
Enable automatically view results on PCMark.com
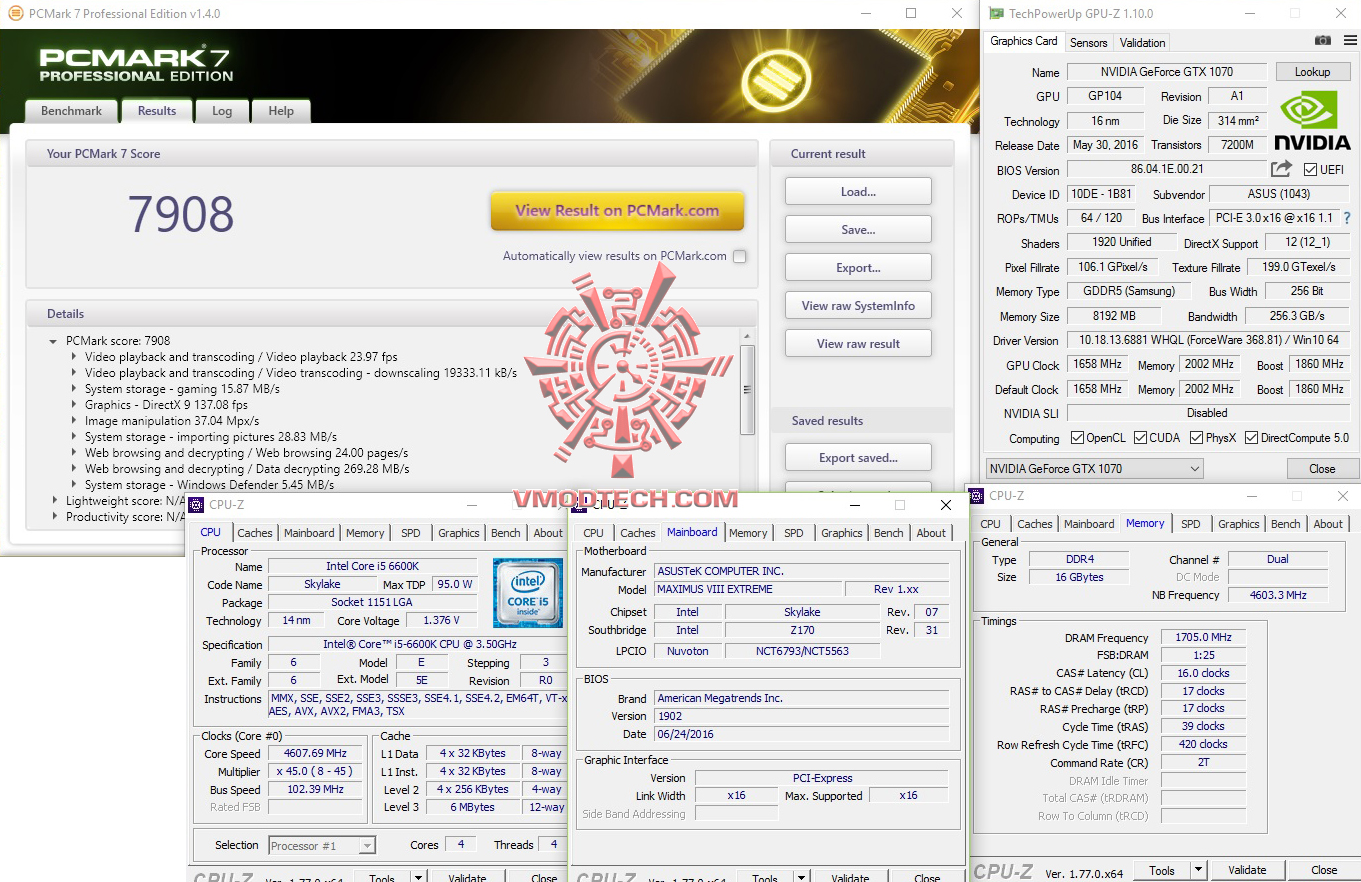pos(739,255)
